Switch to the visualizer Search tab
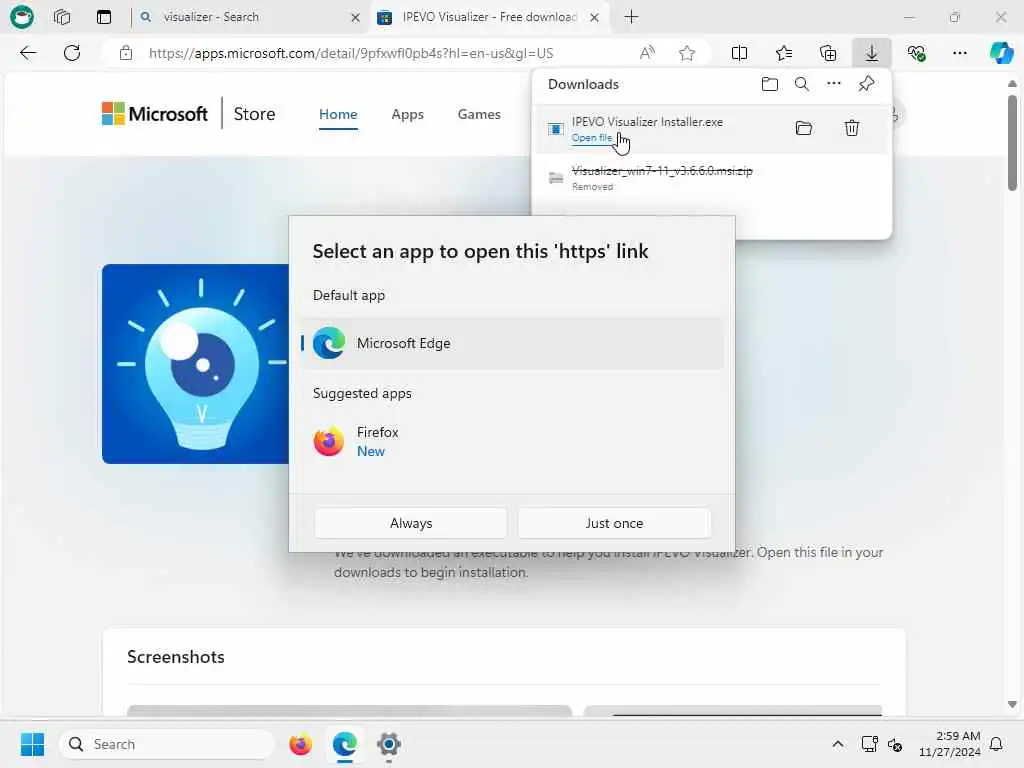1024x768 pixels. coord(249,17)
